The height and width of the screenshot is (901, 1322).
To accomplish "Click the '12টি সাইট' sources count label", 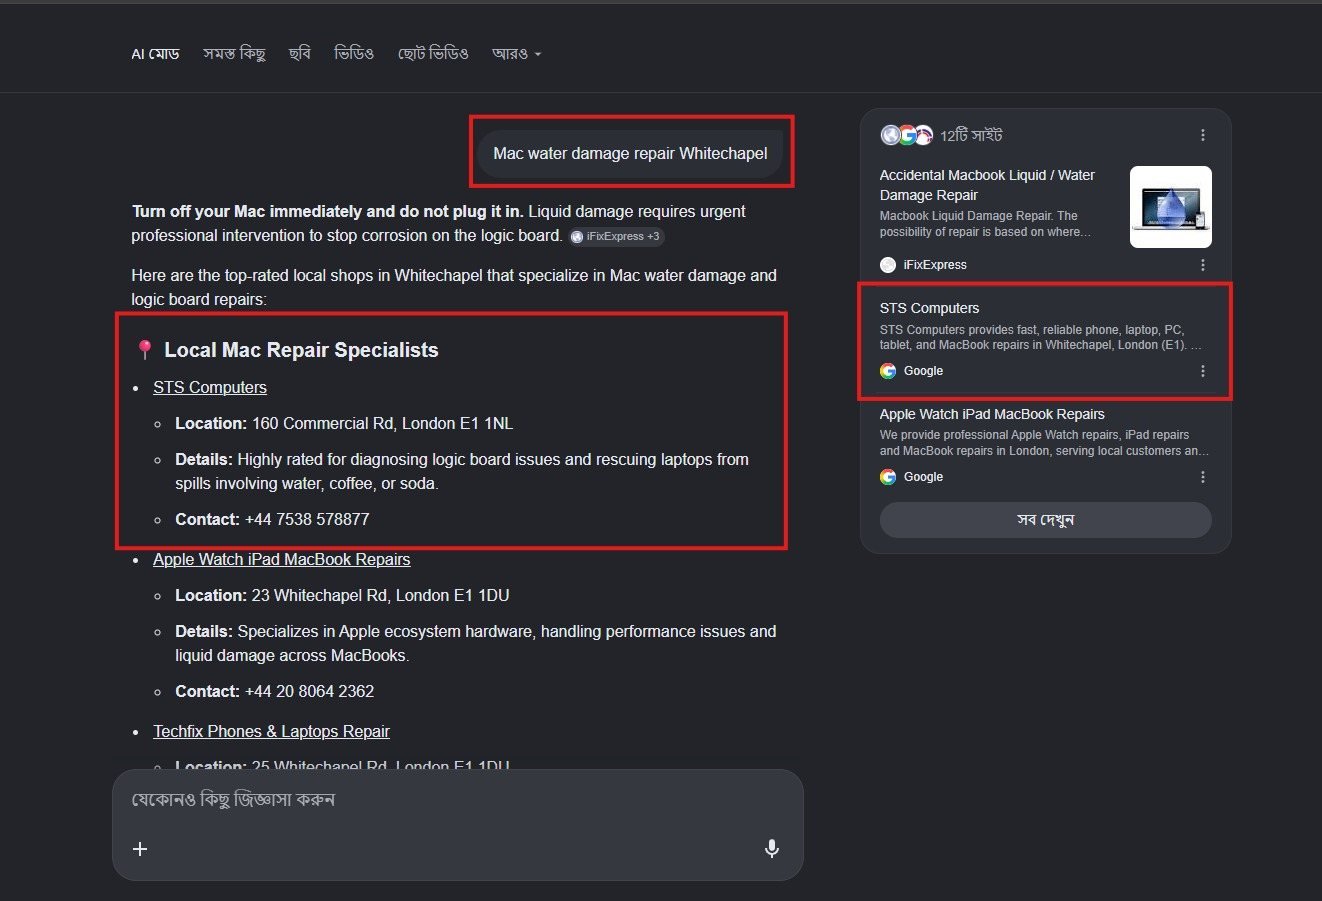I will point(971,135).
